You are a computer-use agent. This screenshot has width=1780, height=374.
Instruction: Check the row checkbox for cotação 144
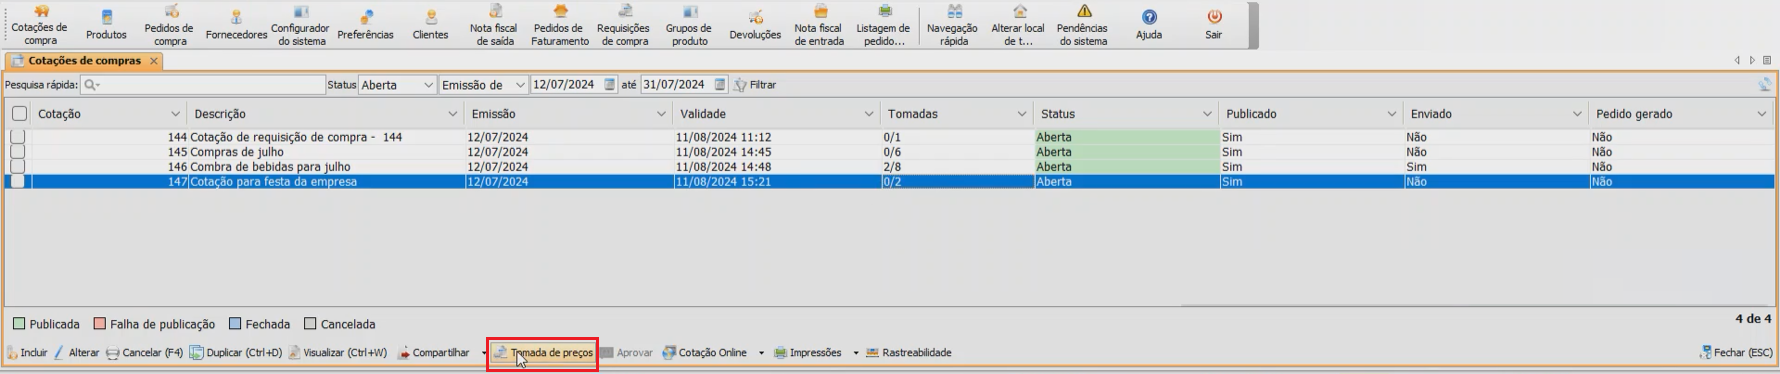tap(18, 137)
